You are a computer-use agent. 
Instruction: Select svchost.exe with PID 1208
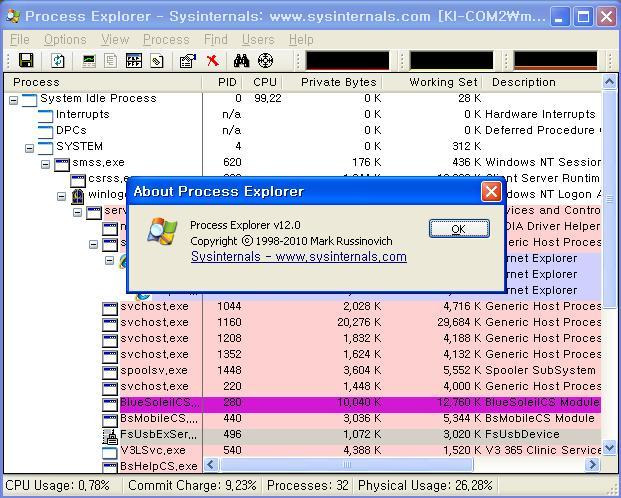pos(303,338)
